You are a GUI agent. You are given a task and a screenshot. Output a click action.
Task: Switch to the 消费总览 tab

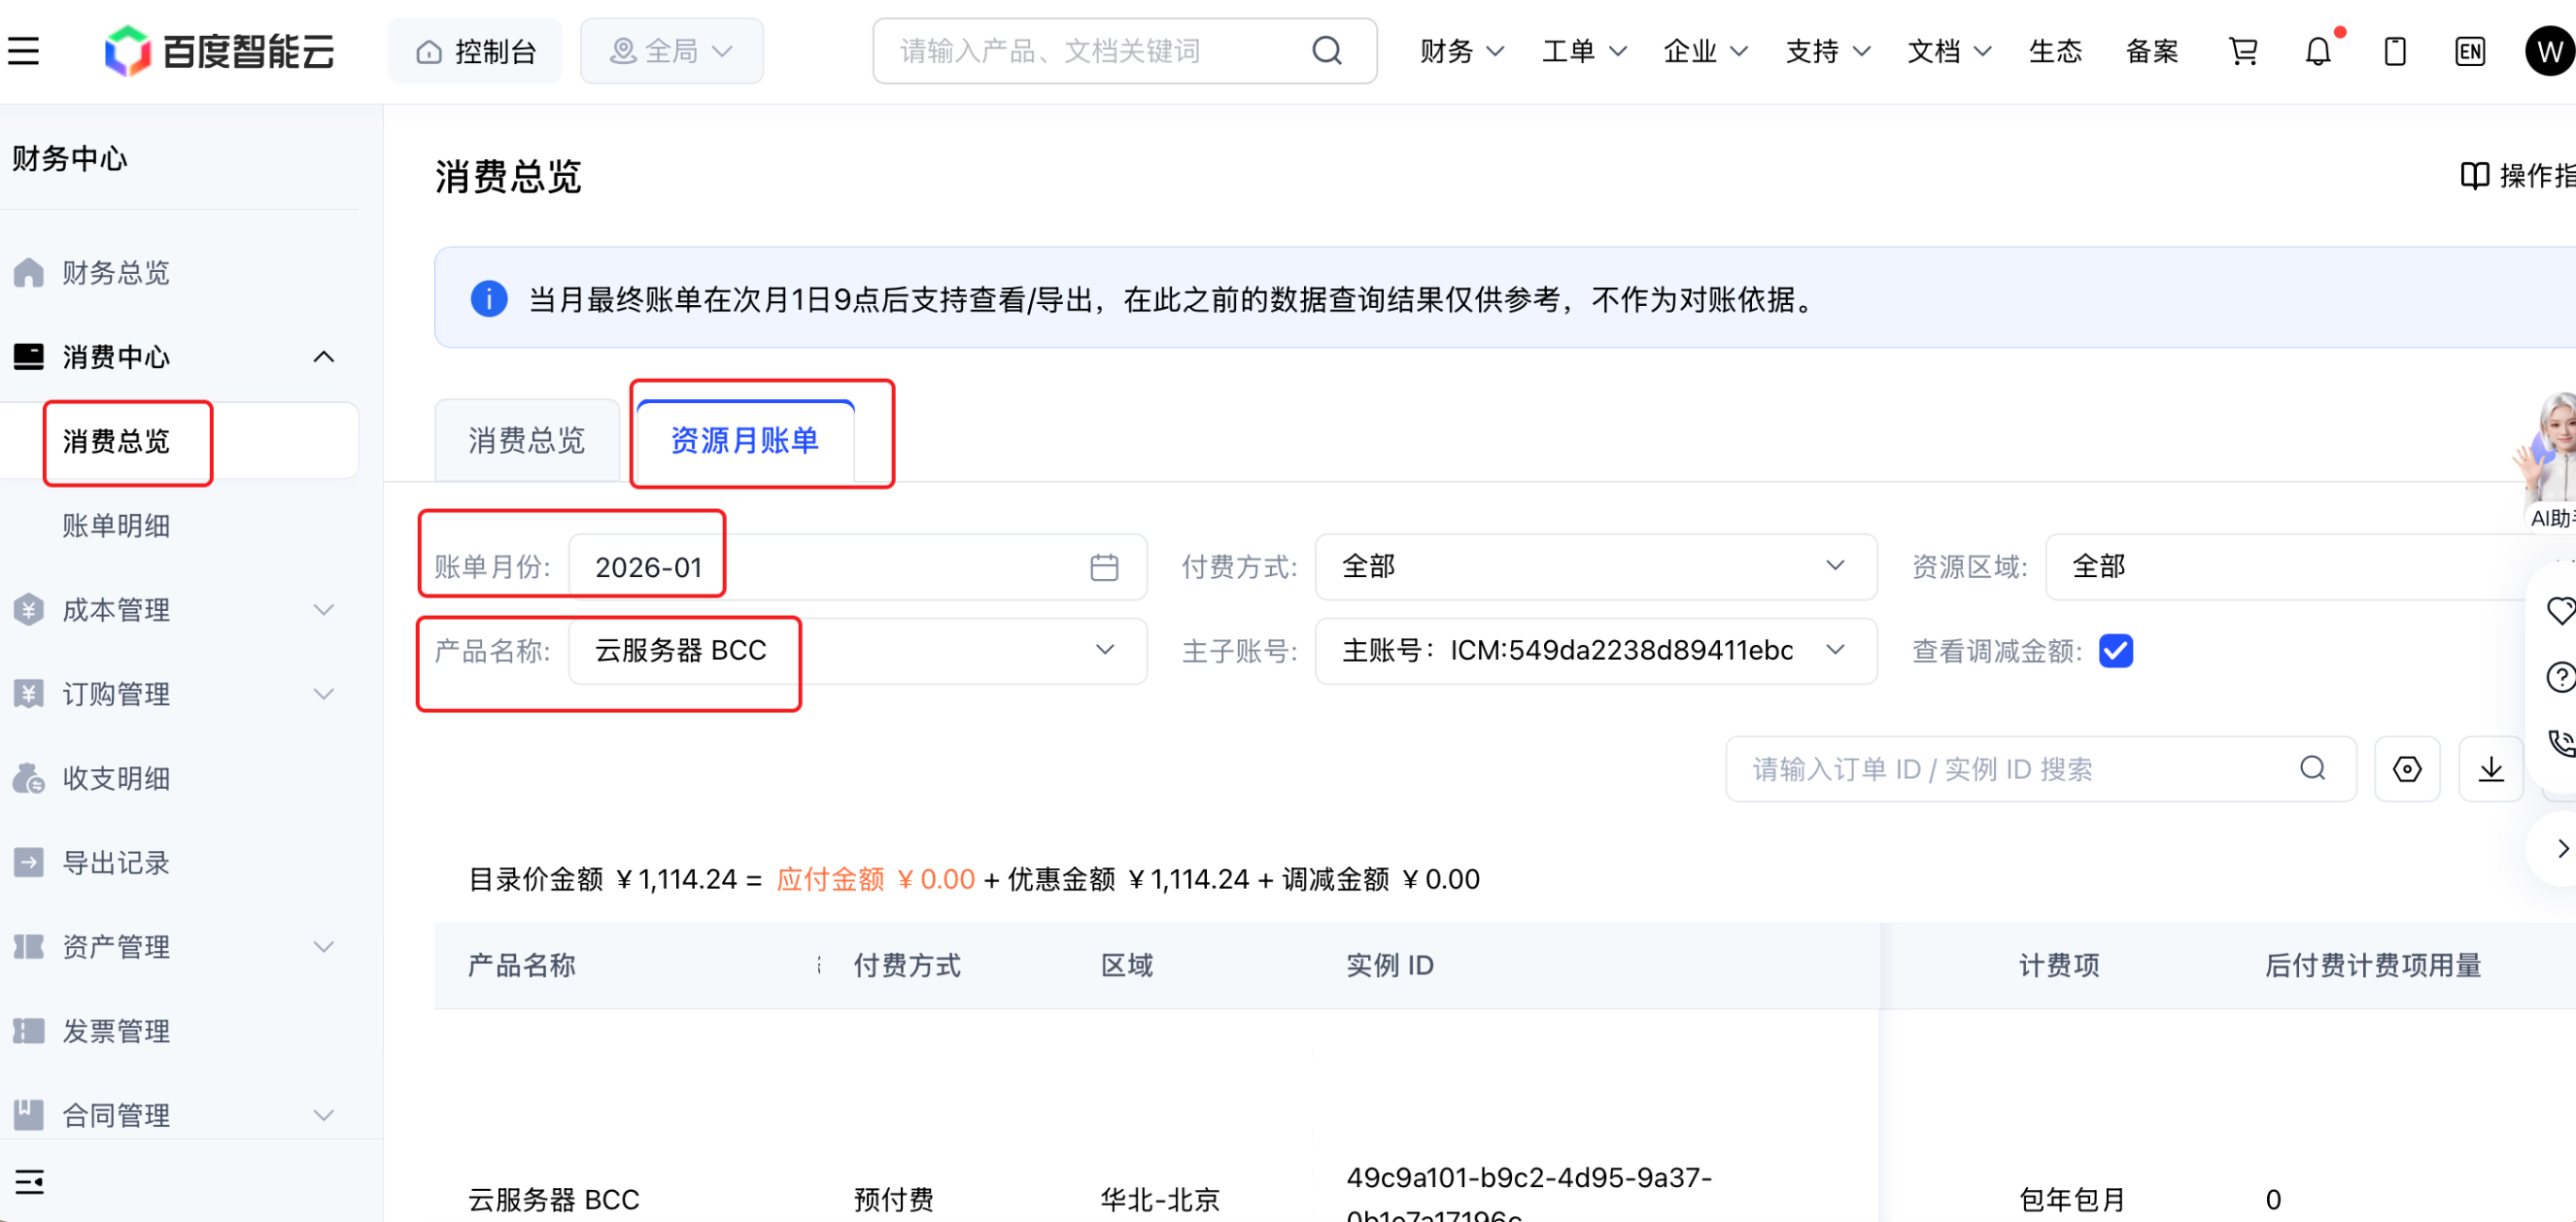click(x=527, y=441)
